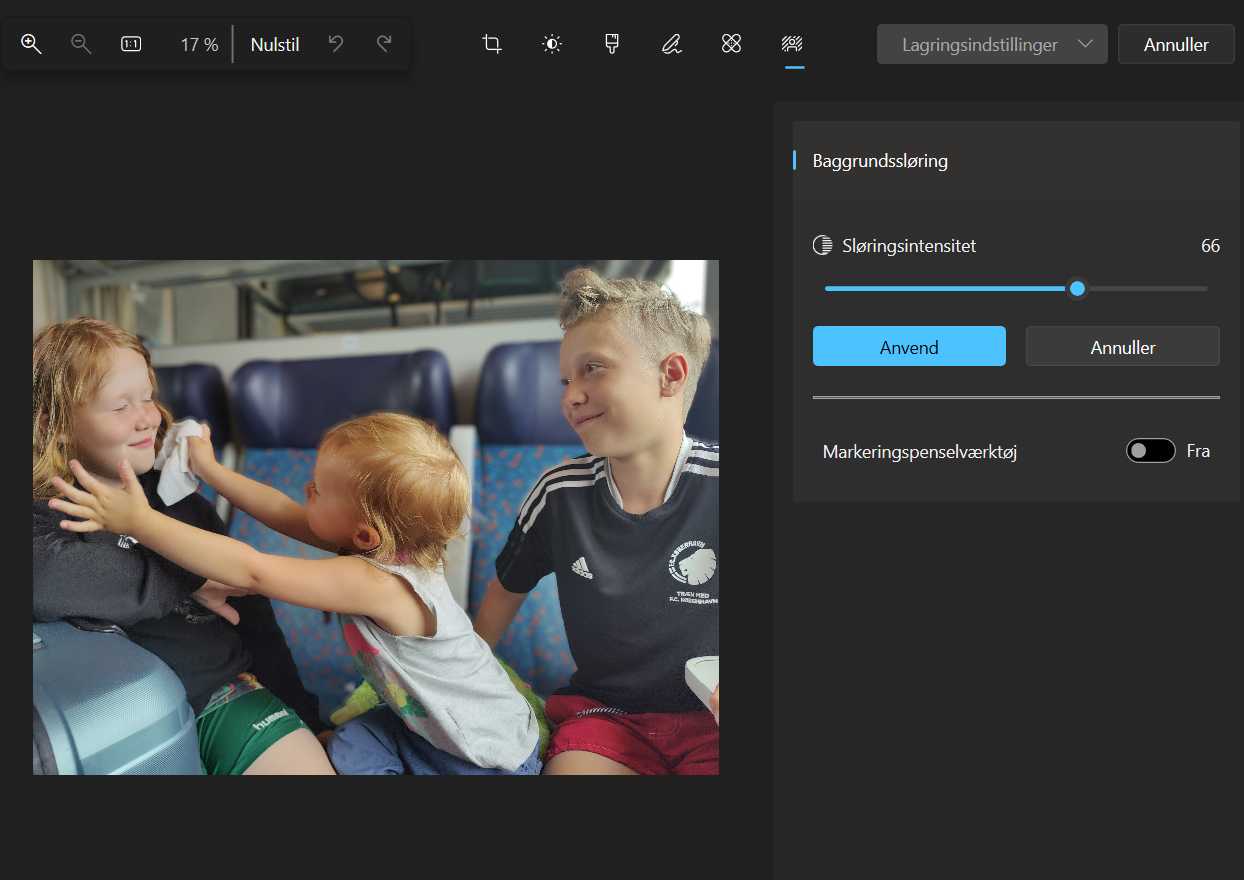Click Annuller in the top right corner

click(x=1176, y=44)
